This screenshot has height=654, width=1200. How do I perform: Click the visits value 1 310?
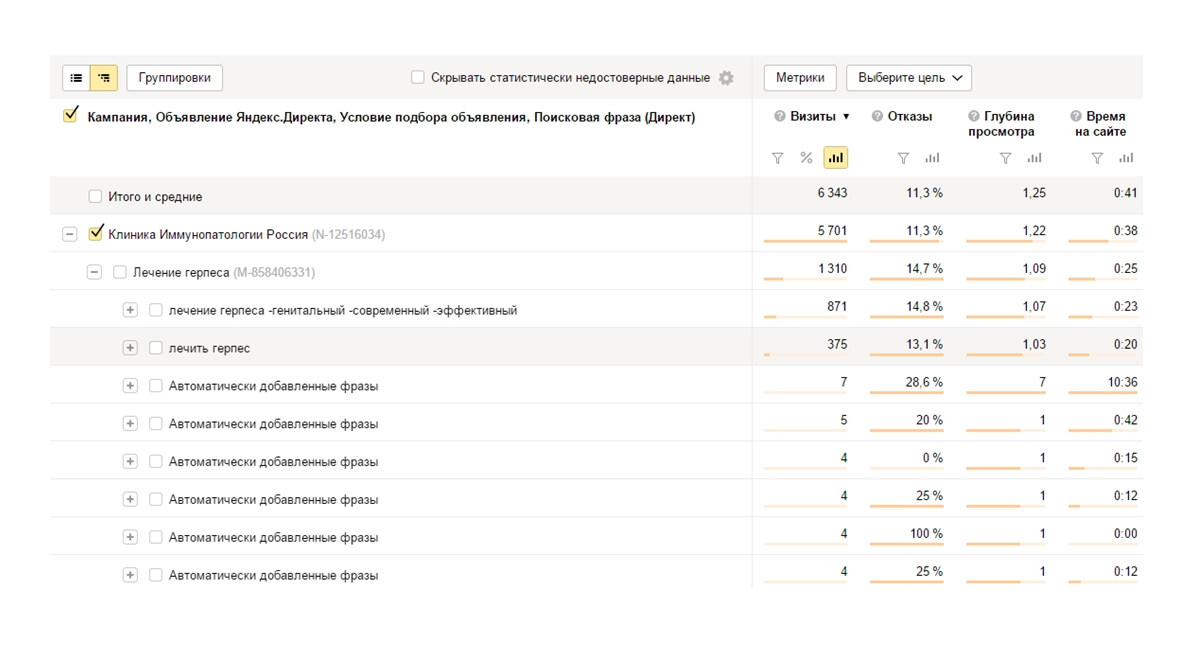pyautogui.click(x=832, y=269)
